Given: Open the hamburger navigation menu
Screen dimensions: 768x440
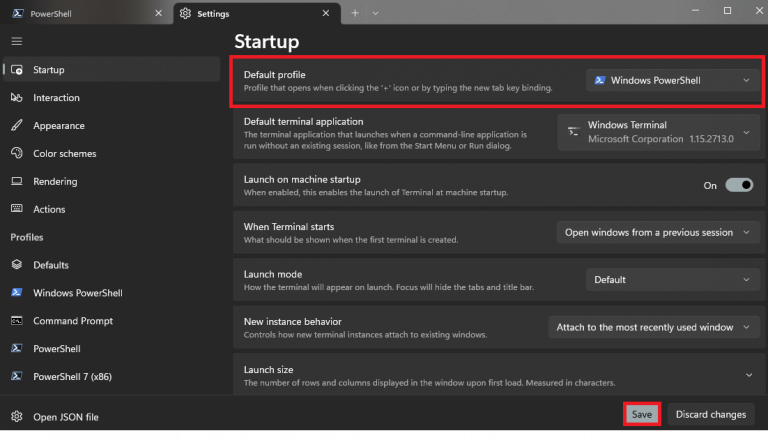Looking at the screenshot, I should tap(17, 41).
